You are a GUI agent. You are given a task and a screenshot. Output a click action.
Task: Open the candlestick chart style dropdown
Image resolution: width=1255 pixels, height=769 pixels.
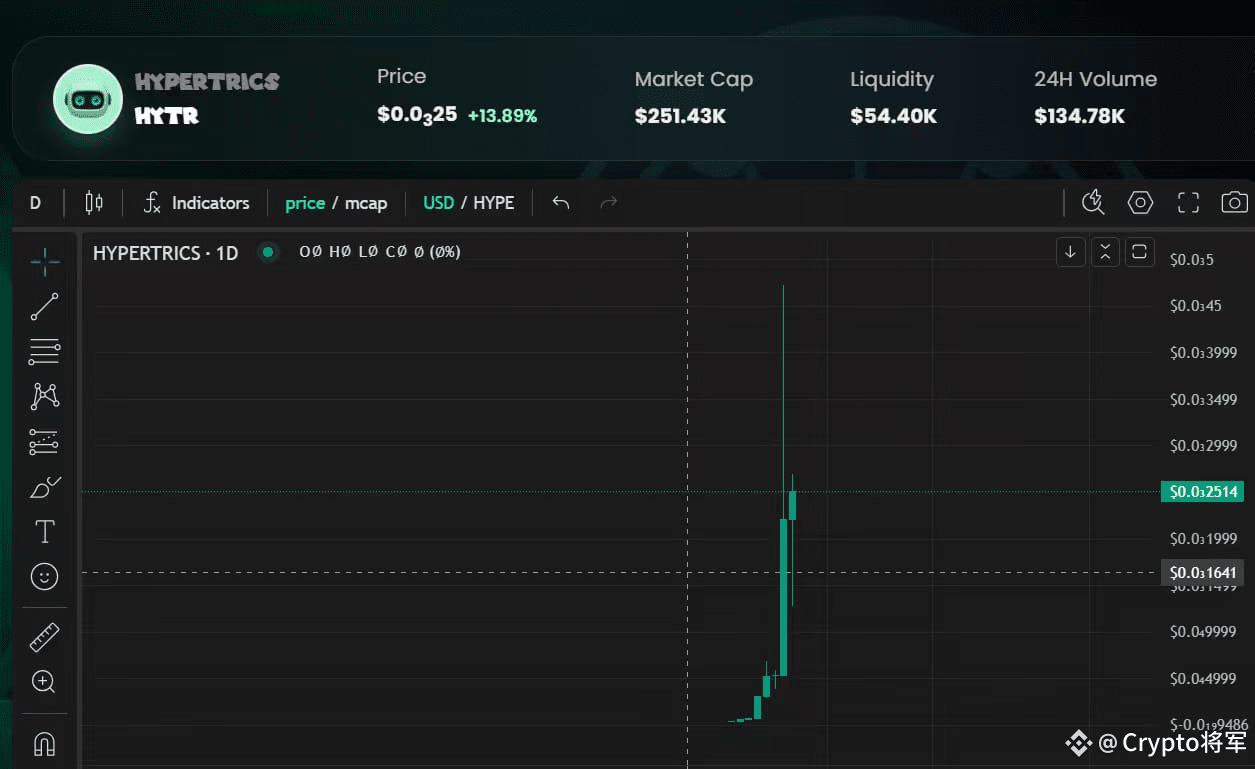point(94,203)
